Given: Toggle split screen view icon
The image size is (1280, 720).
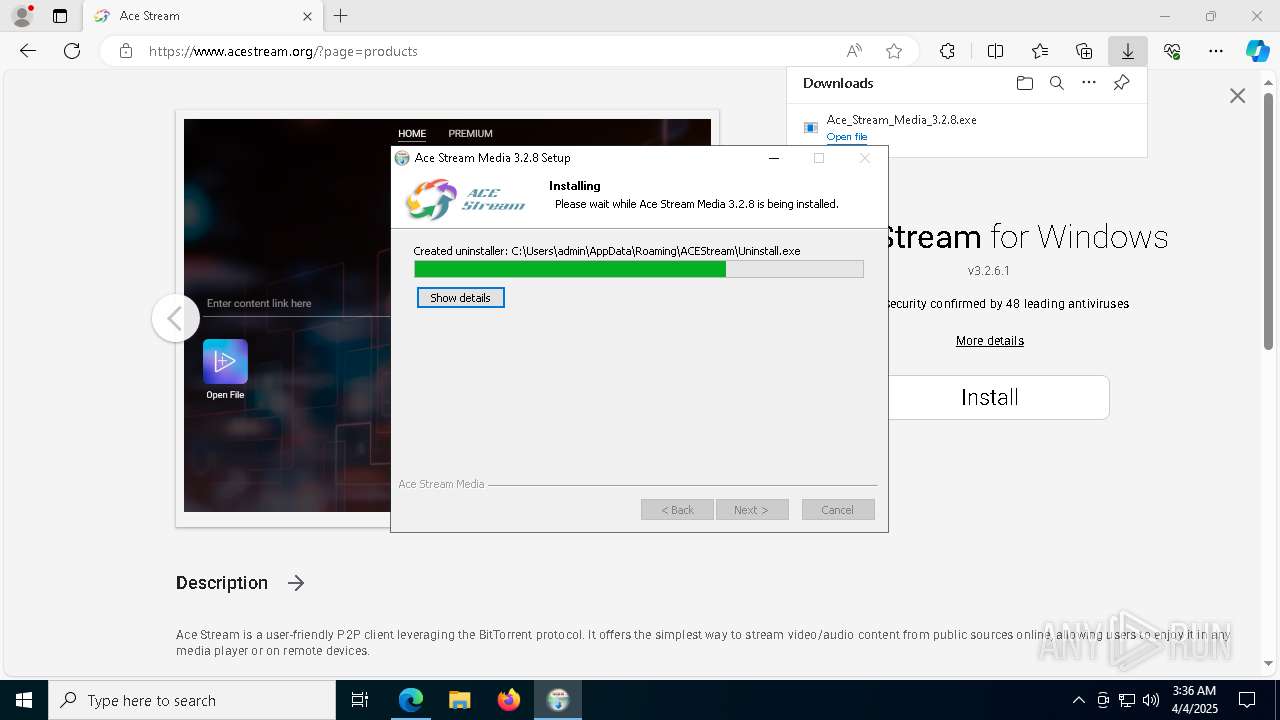Looking at the screenshot, I should tap(995, 51).
